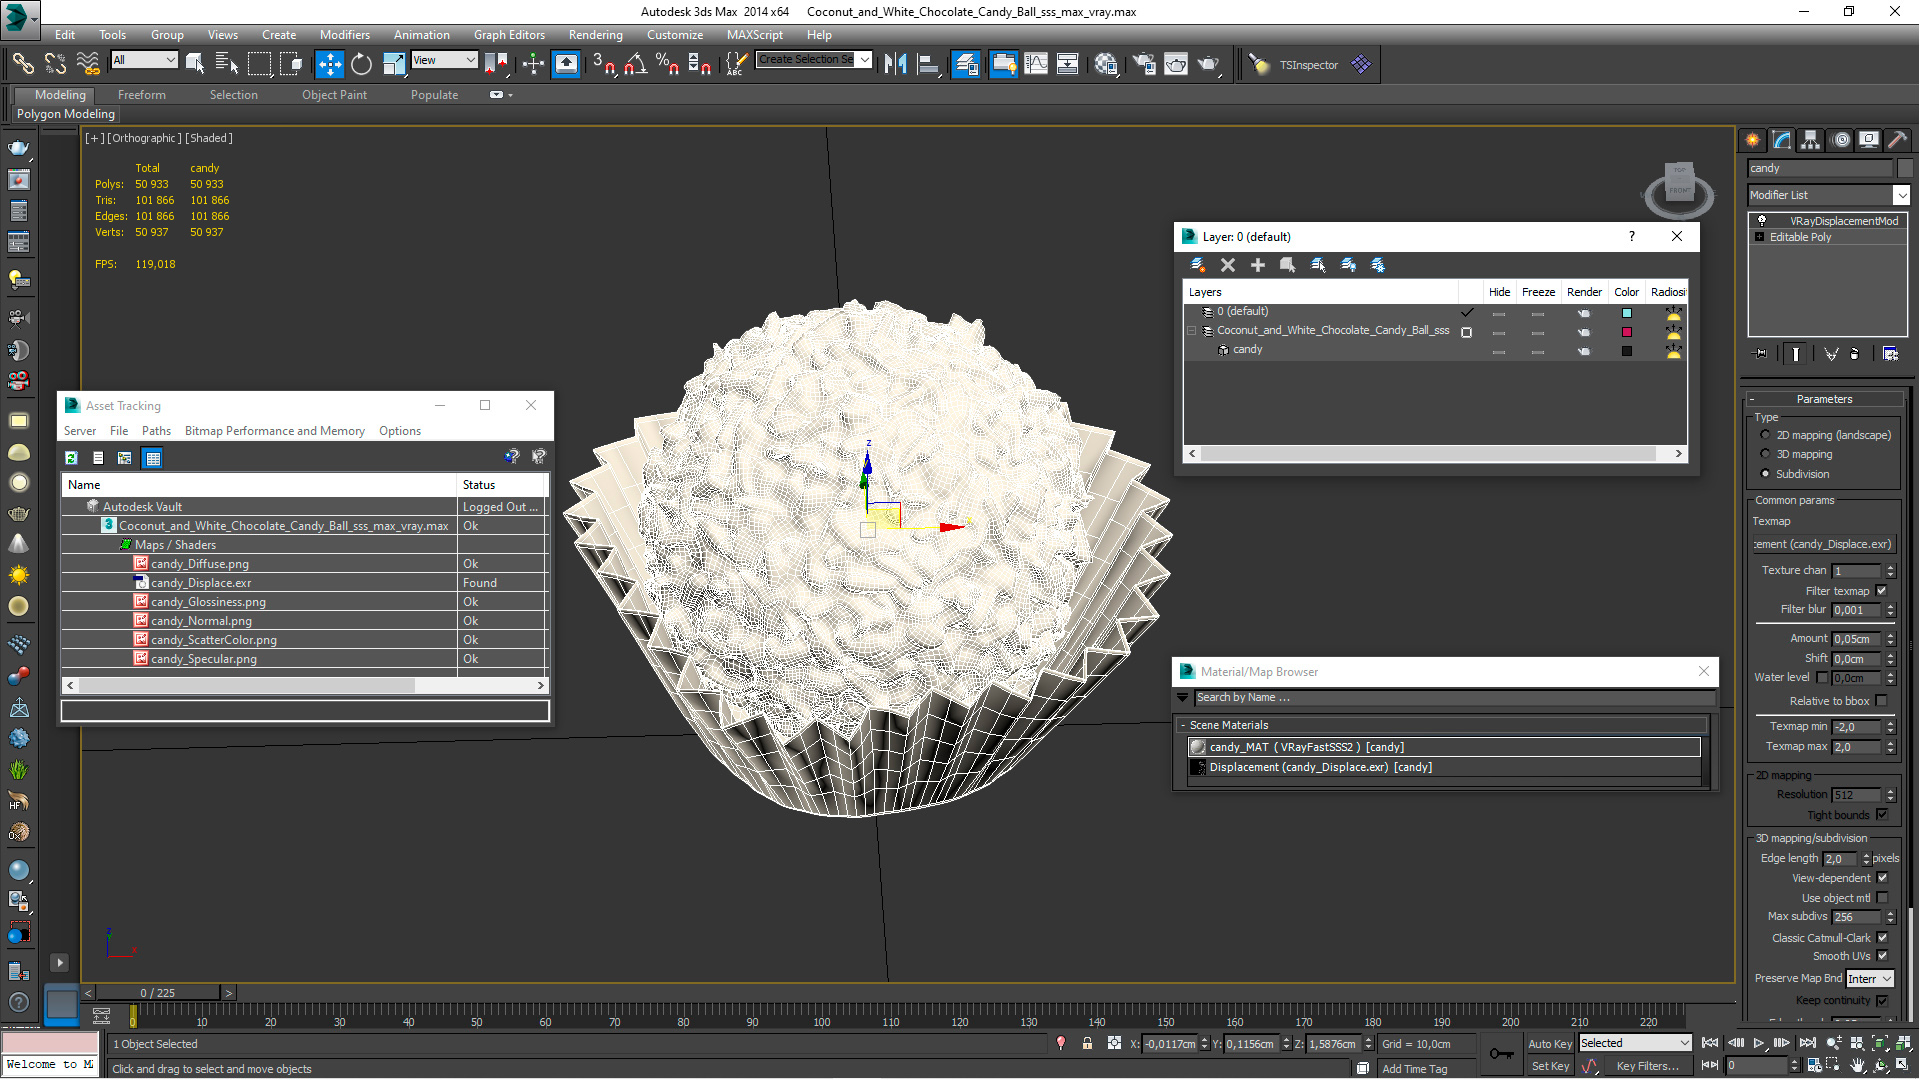
Task: Click the Add Selected Objects plus icon in Layer dialog
Action: point(1258,265)
